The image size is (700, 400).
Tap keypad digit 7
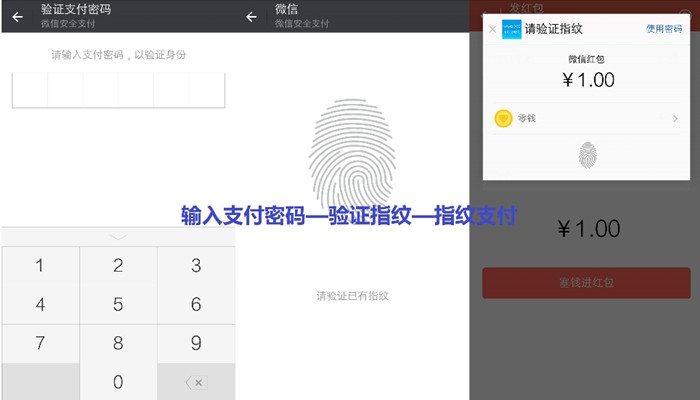(40, 343)
